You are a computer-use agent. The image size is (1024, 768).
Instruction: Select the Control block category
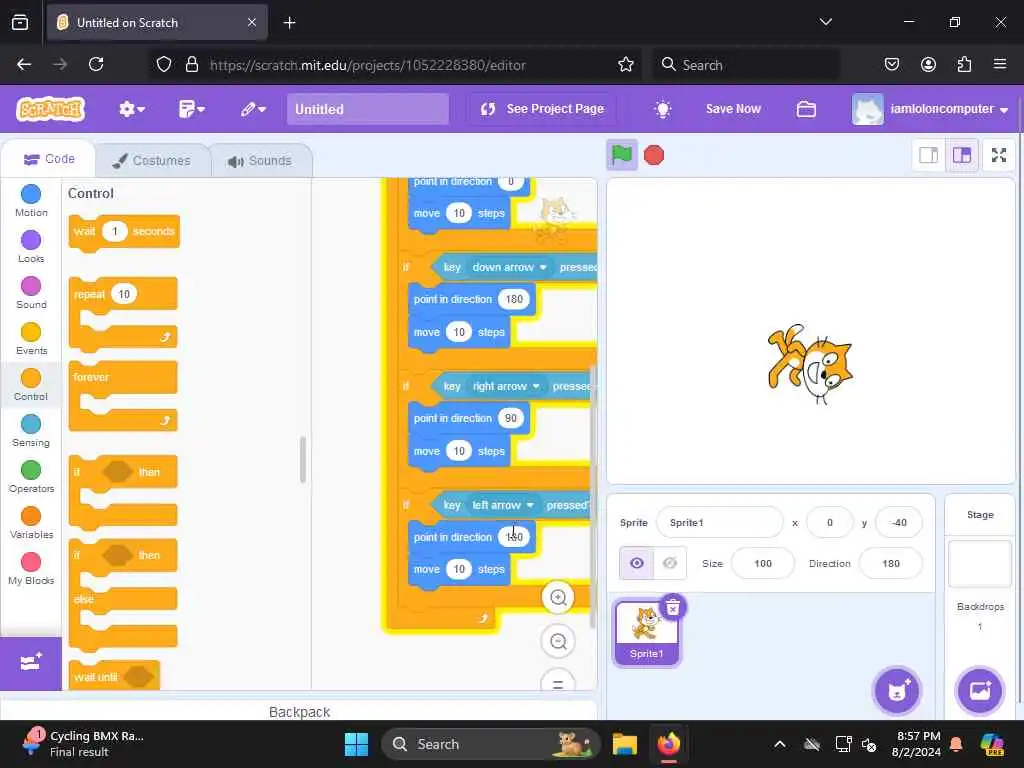click(x=31, y=385)
